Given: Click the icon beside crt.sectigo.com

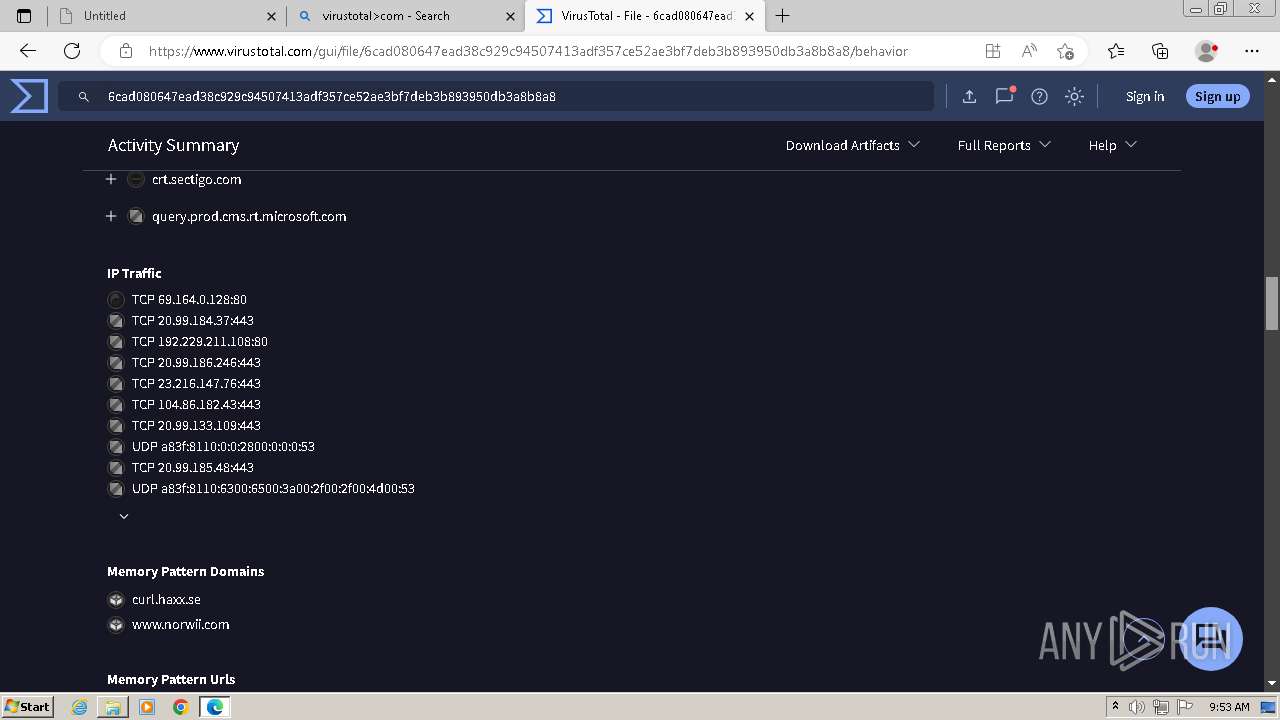Looking at the screenshot, I should tap(136, 180).
